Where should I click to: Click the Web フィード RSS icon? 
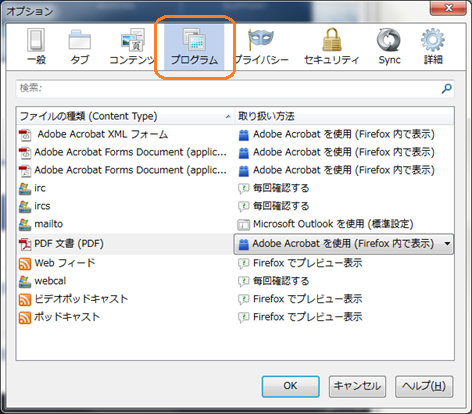pyautogui.click(x=25, y=264)
